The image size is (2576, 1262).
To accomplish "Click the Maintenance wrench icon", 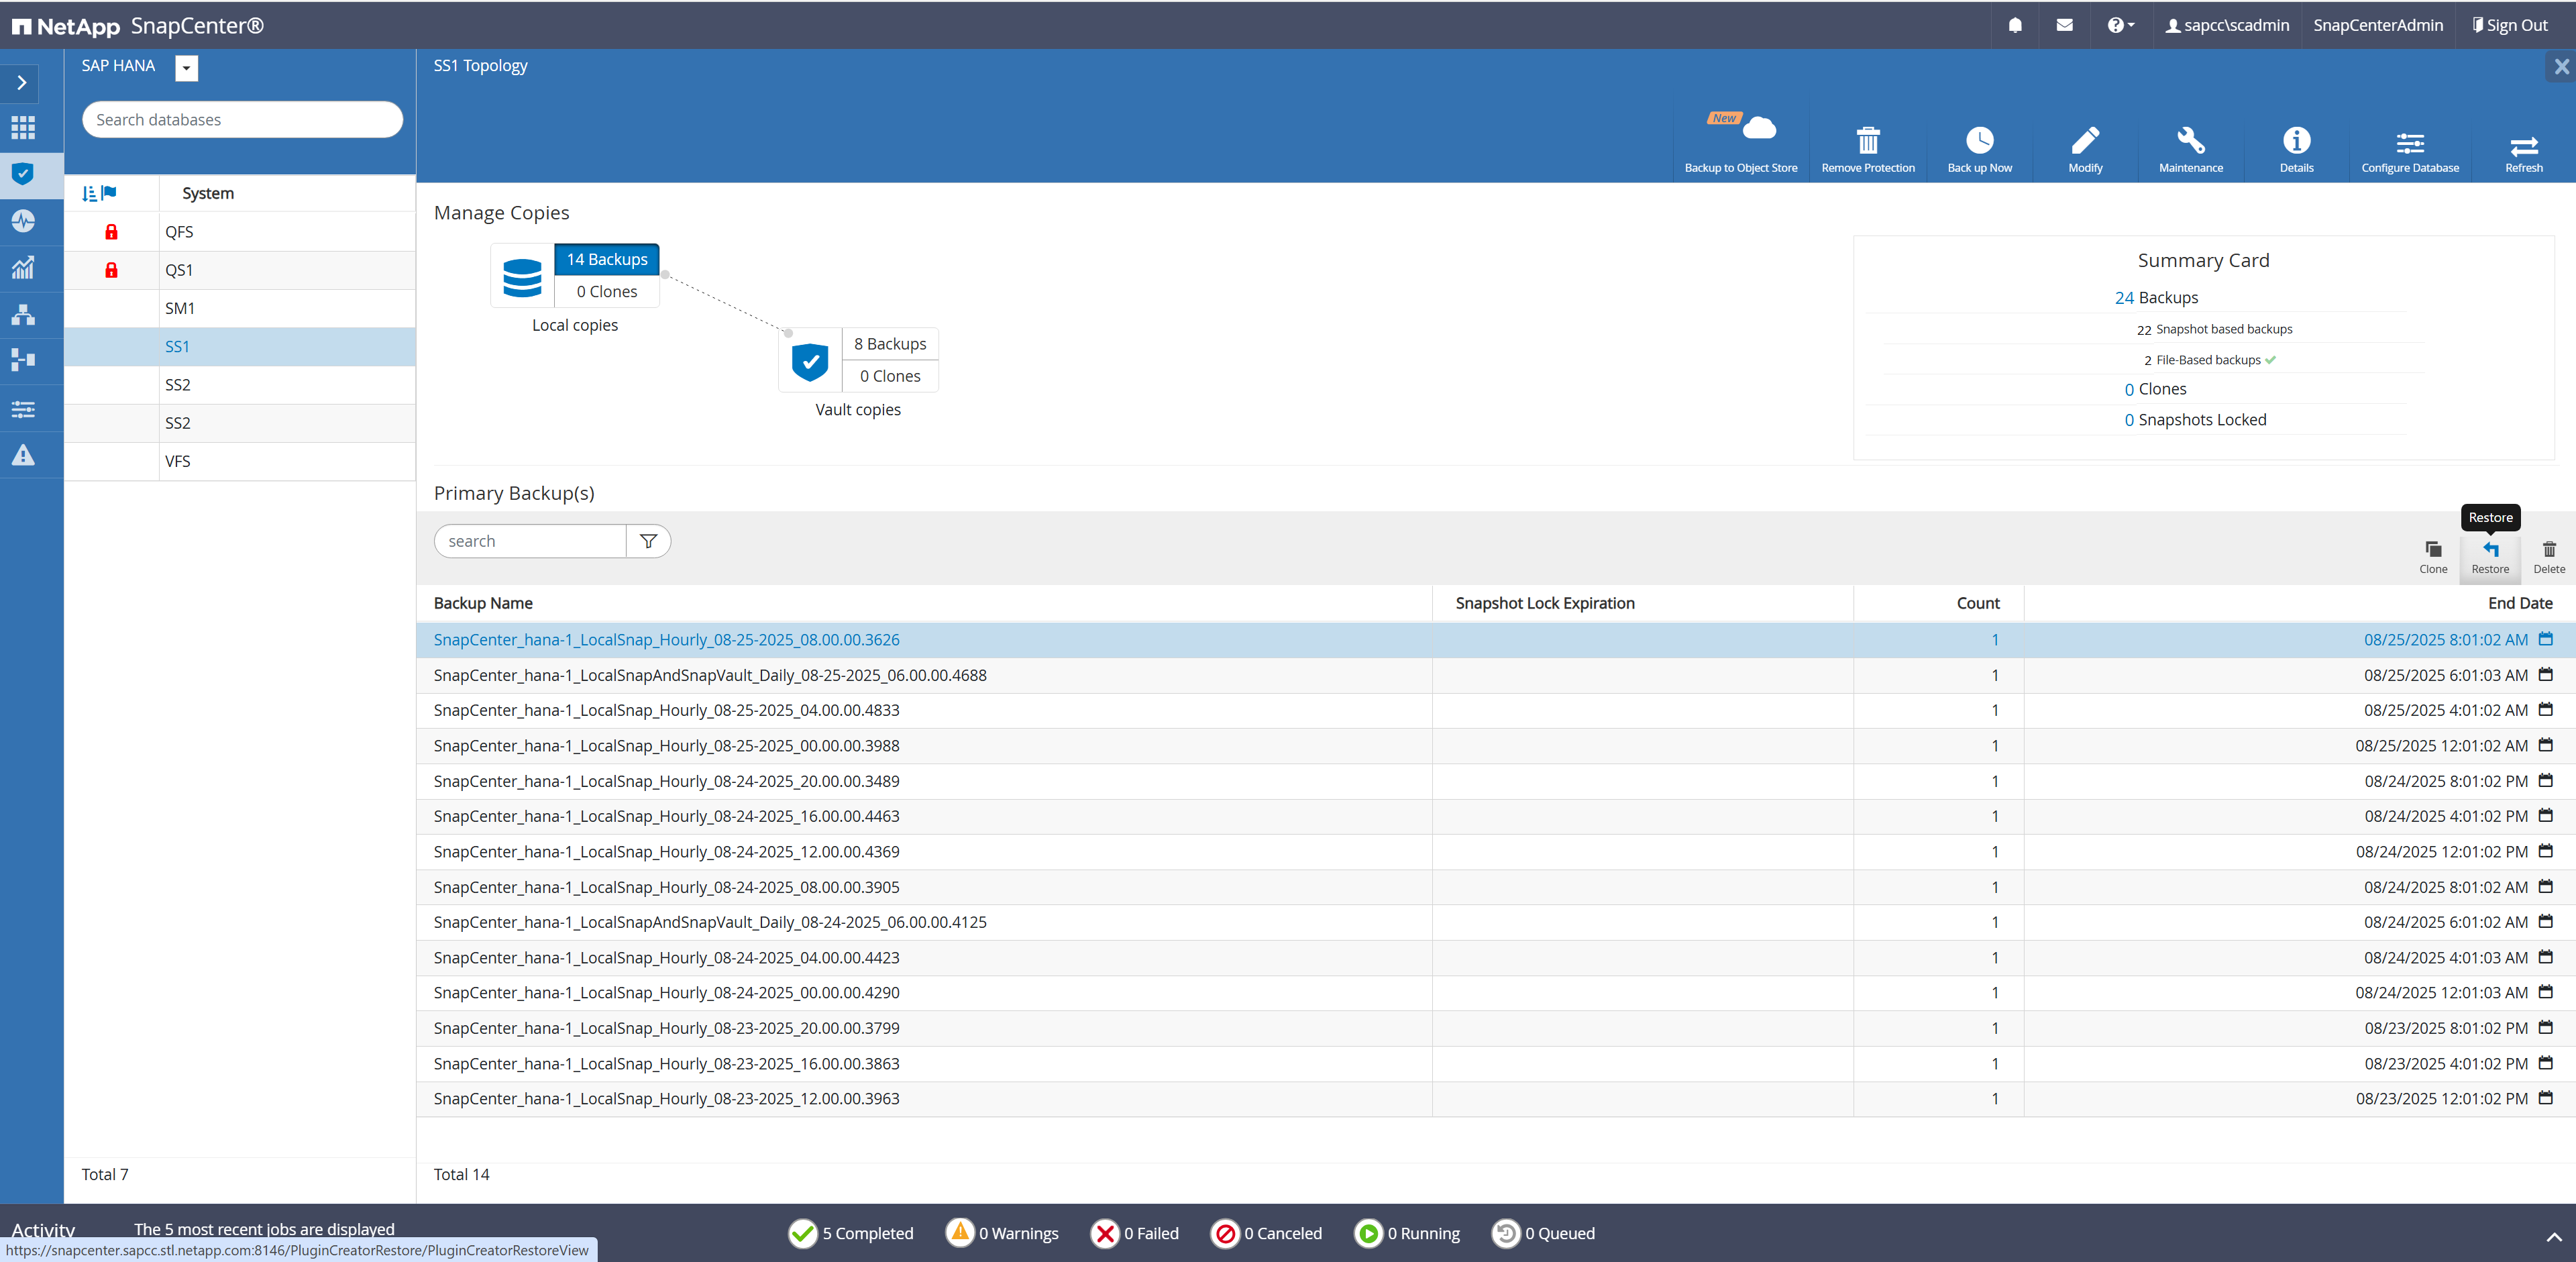I will point(2190,141).
